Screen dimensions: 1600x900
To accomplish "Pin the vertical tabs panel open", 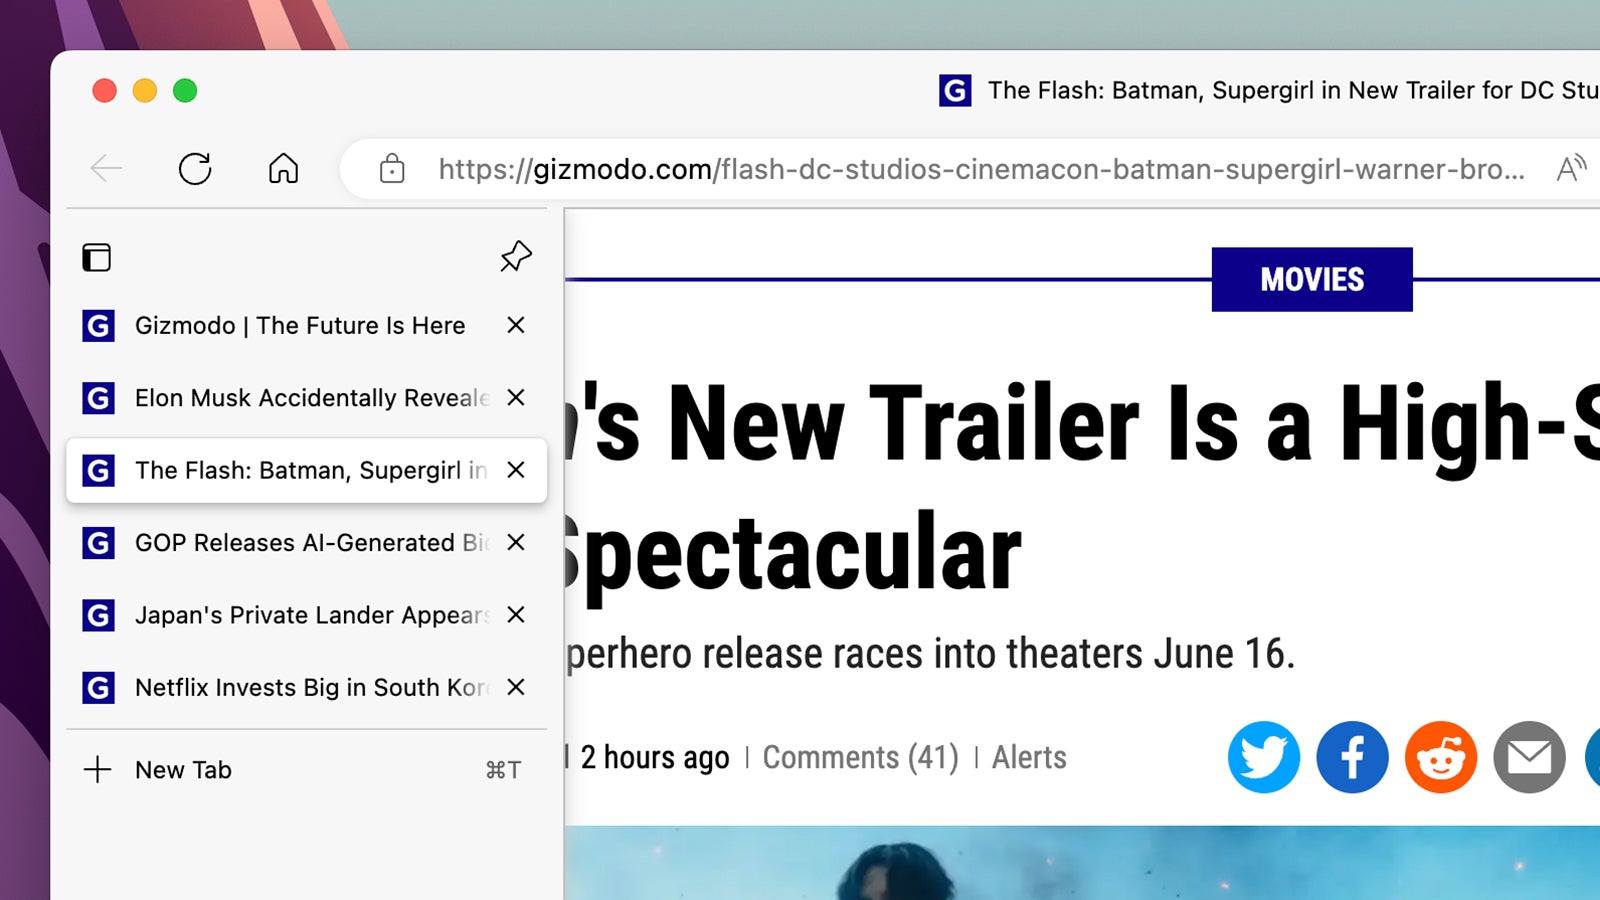I will coord(515,257).
